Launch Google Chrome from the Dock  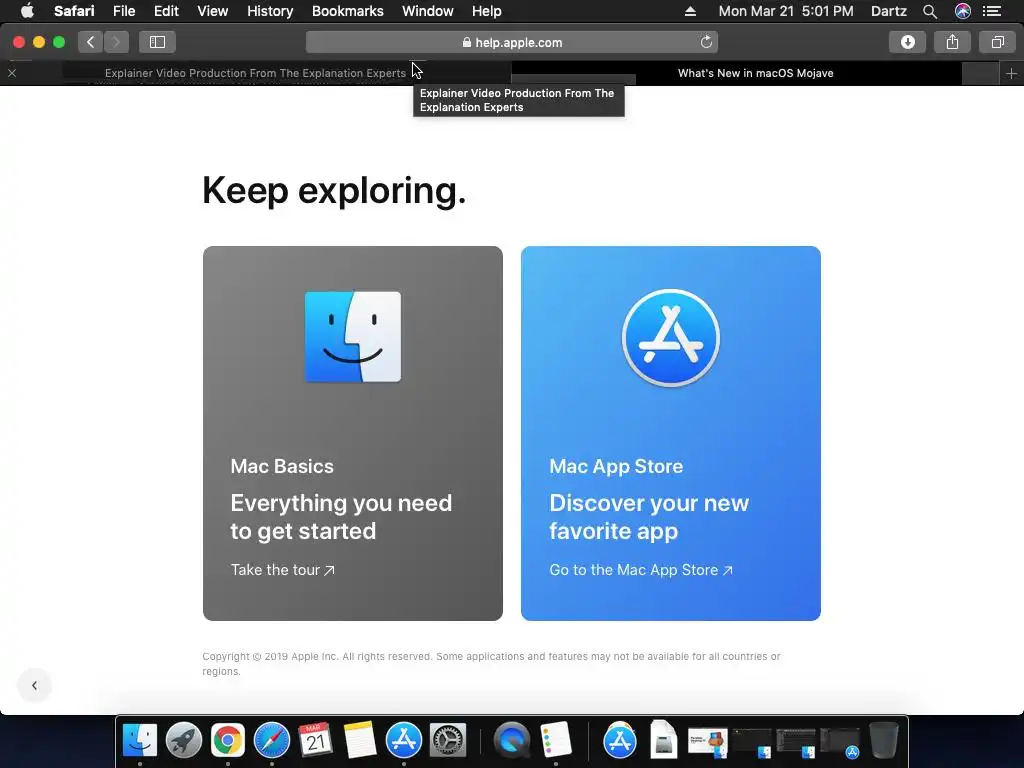(x=227, y=741)
